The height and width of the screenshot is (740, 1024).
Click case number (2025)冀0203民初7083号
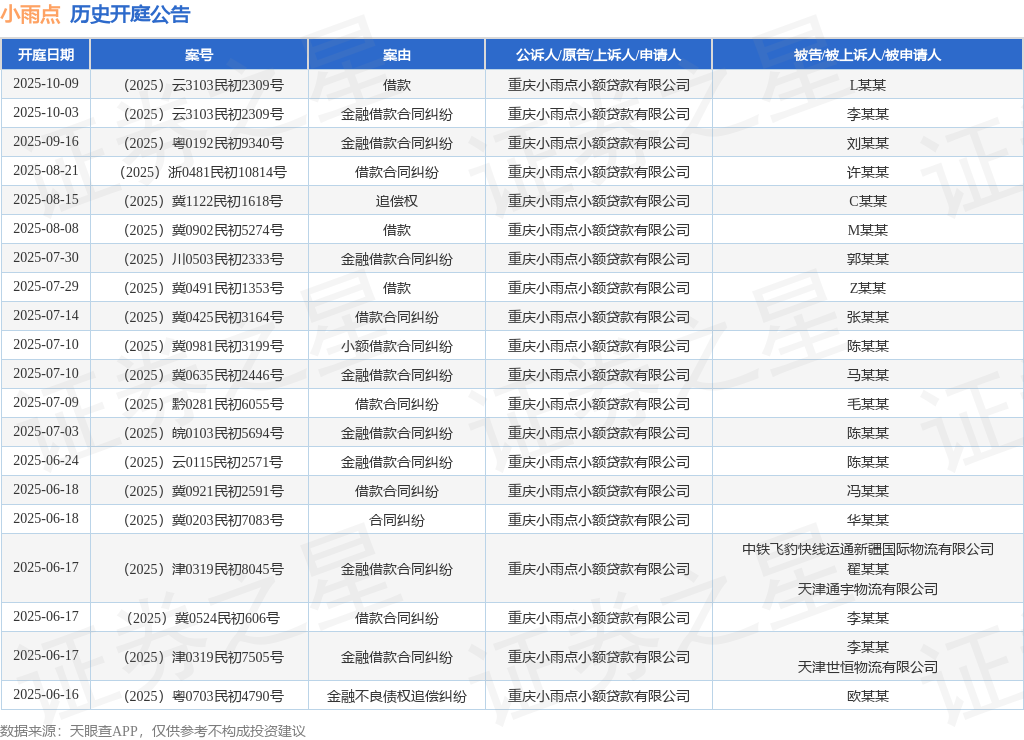[203, 520]
